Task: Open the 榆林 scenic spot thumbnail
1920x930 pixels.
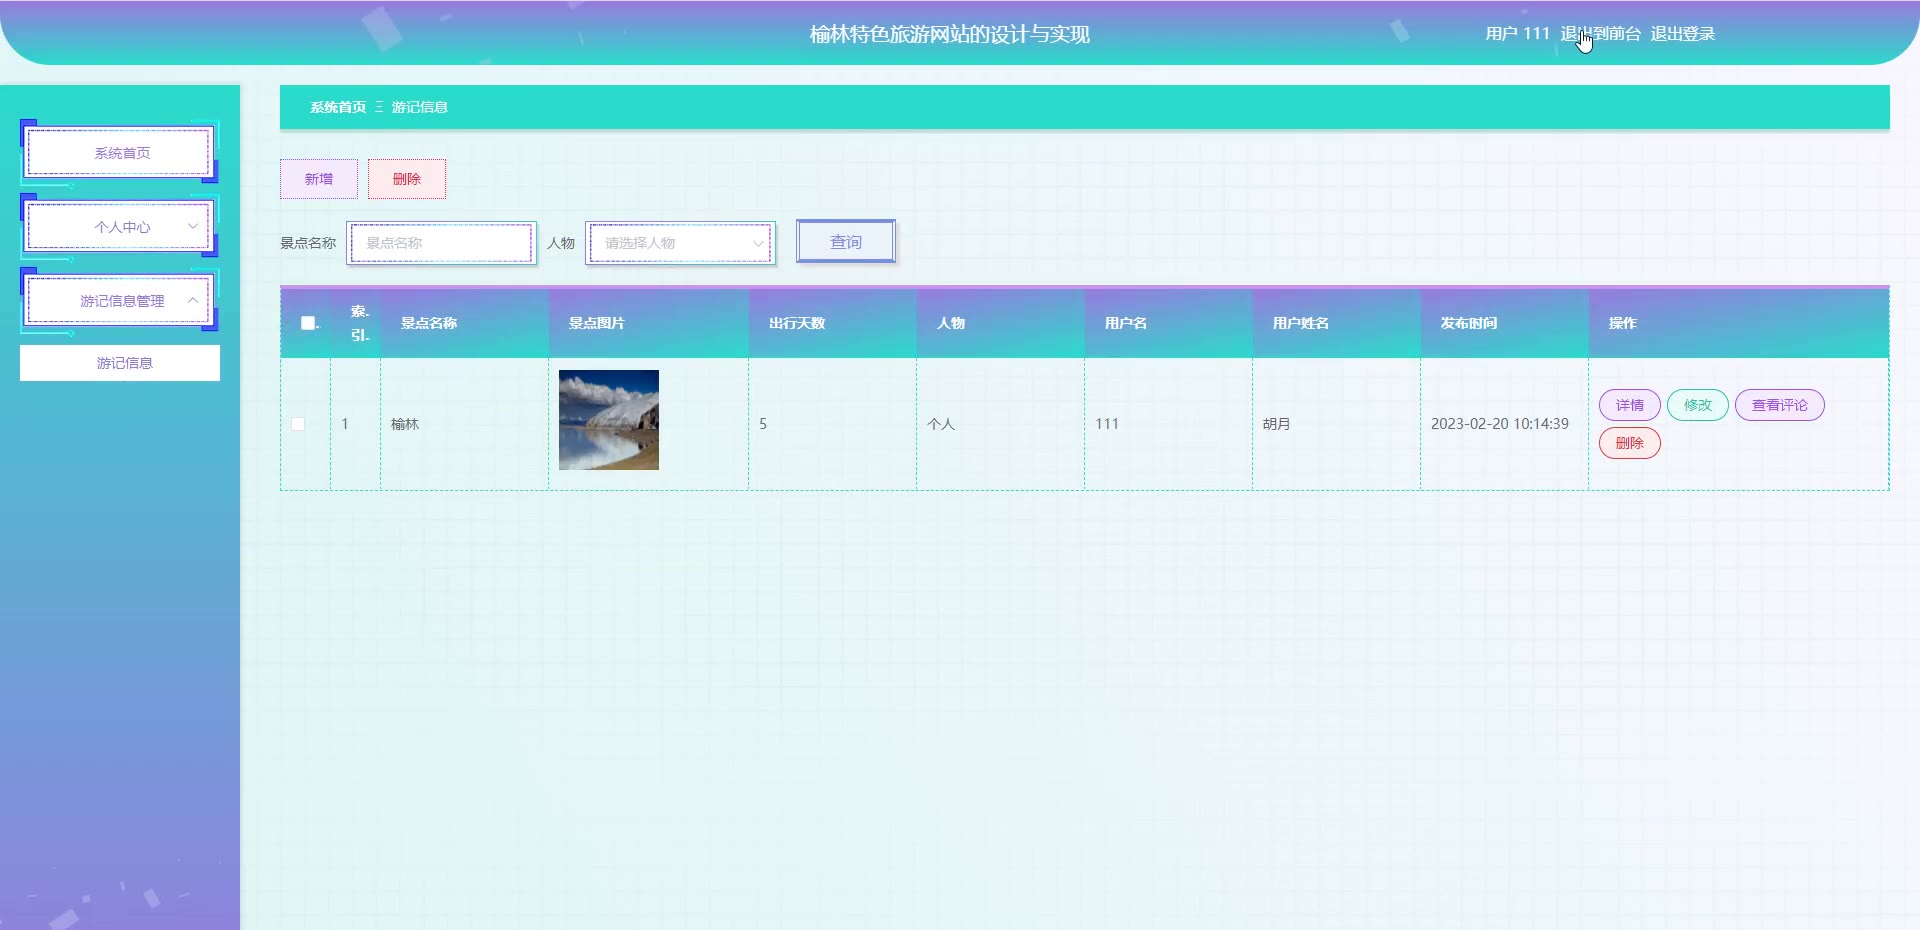Action: [x=609, y=420]
